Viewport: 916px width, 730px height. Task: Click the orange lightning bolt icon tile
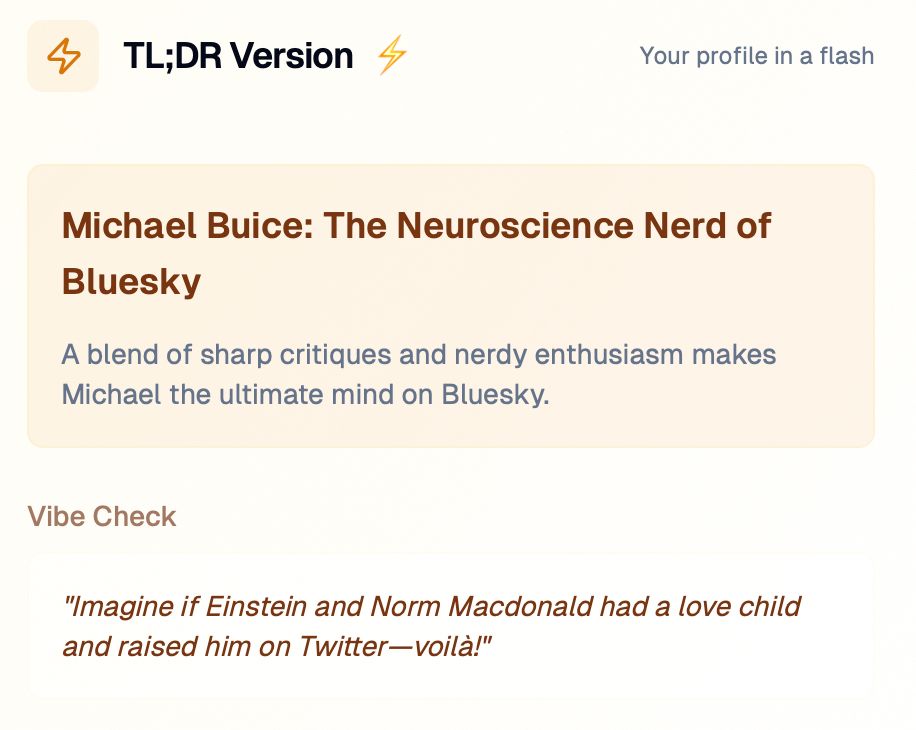click(x=63, y=56)
